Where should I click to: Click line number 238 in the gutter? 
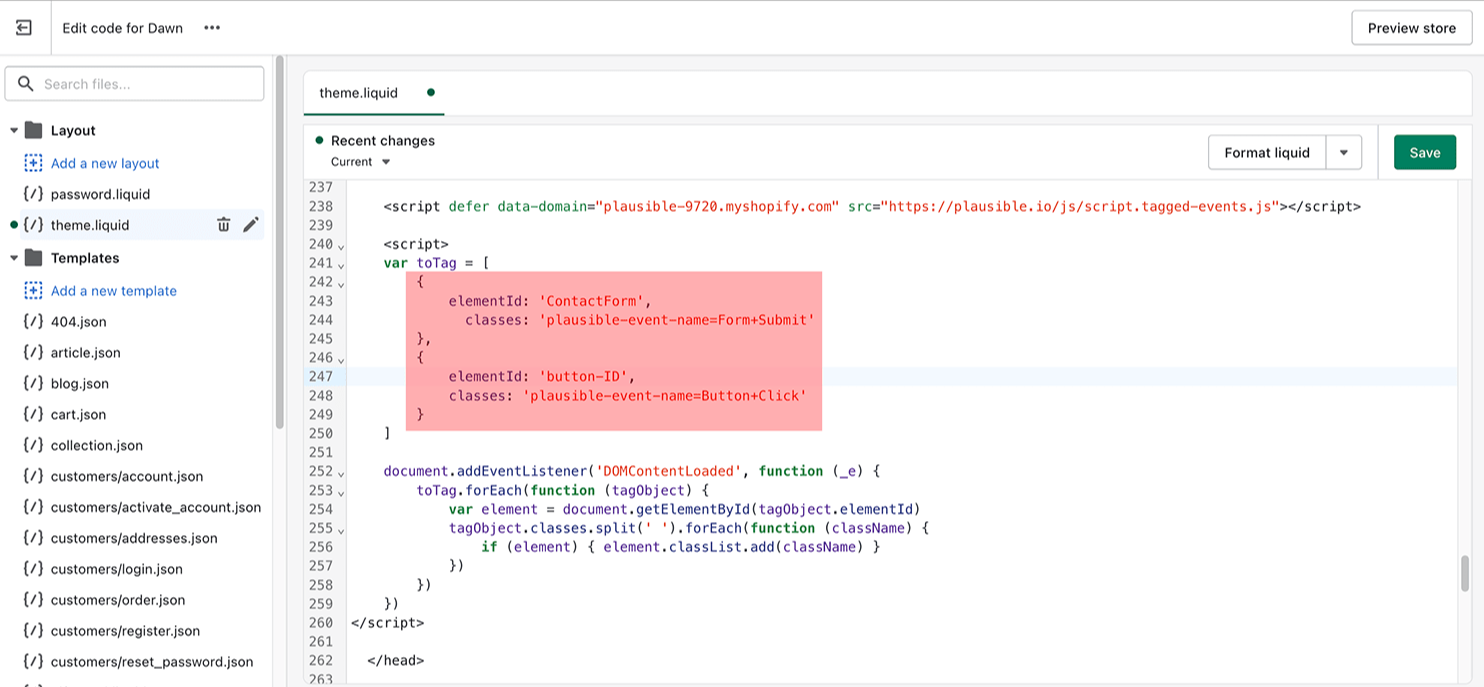pos(320,207)
